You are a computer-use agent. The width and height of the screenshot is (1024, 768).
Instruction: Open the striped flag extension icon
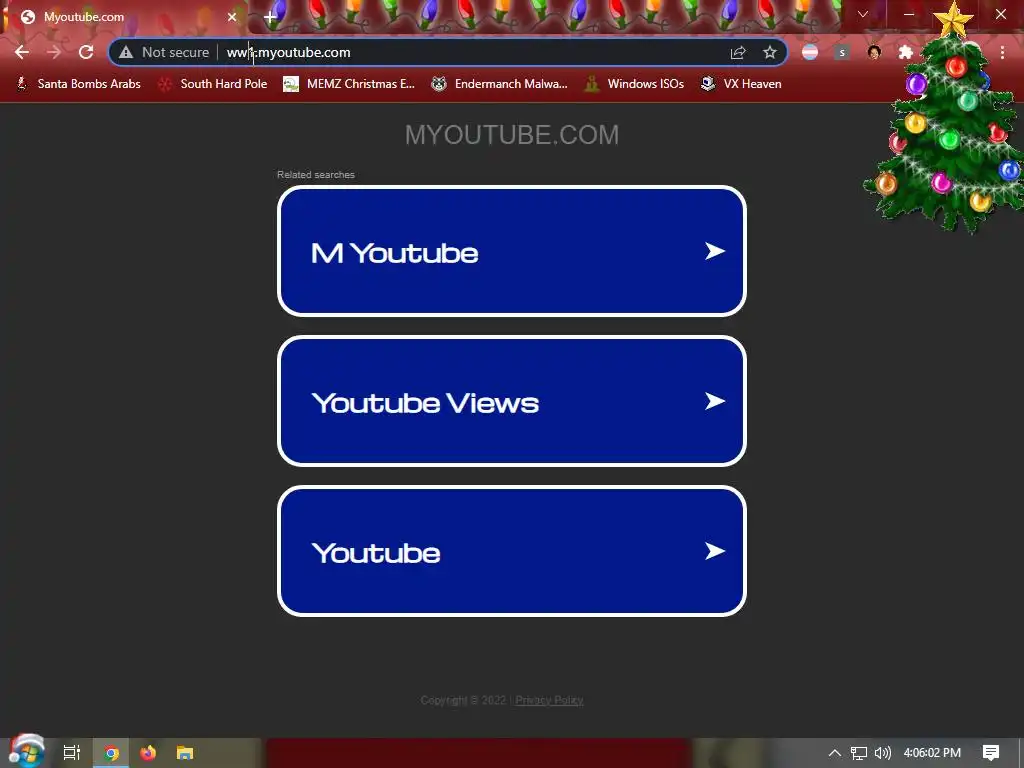pos(810,52)
